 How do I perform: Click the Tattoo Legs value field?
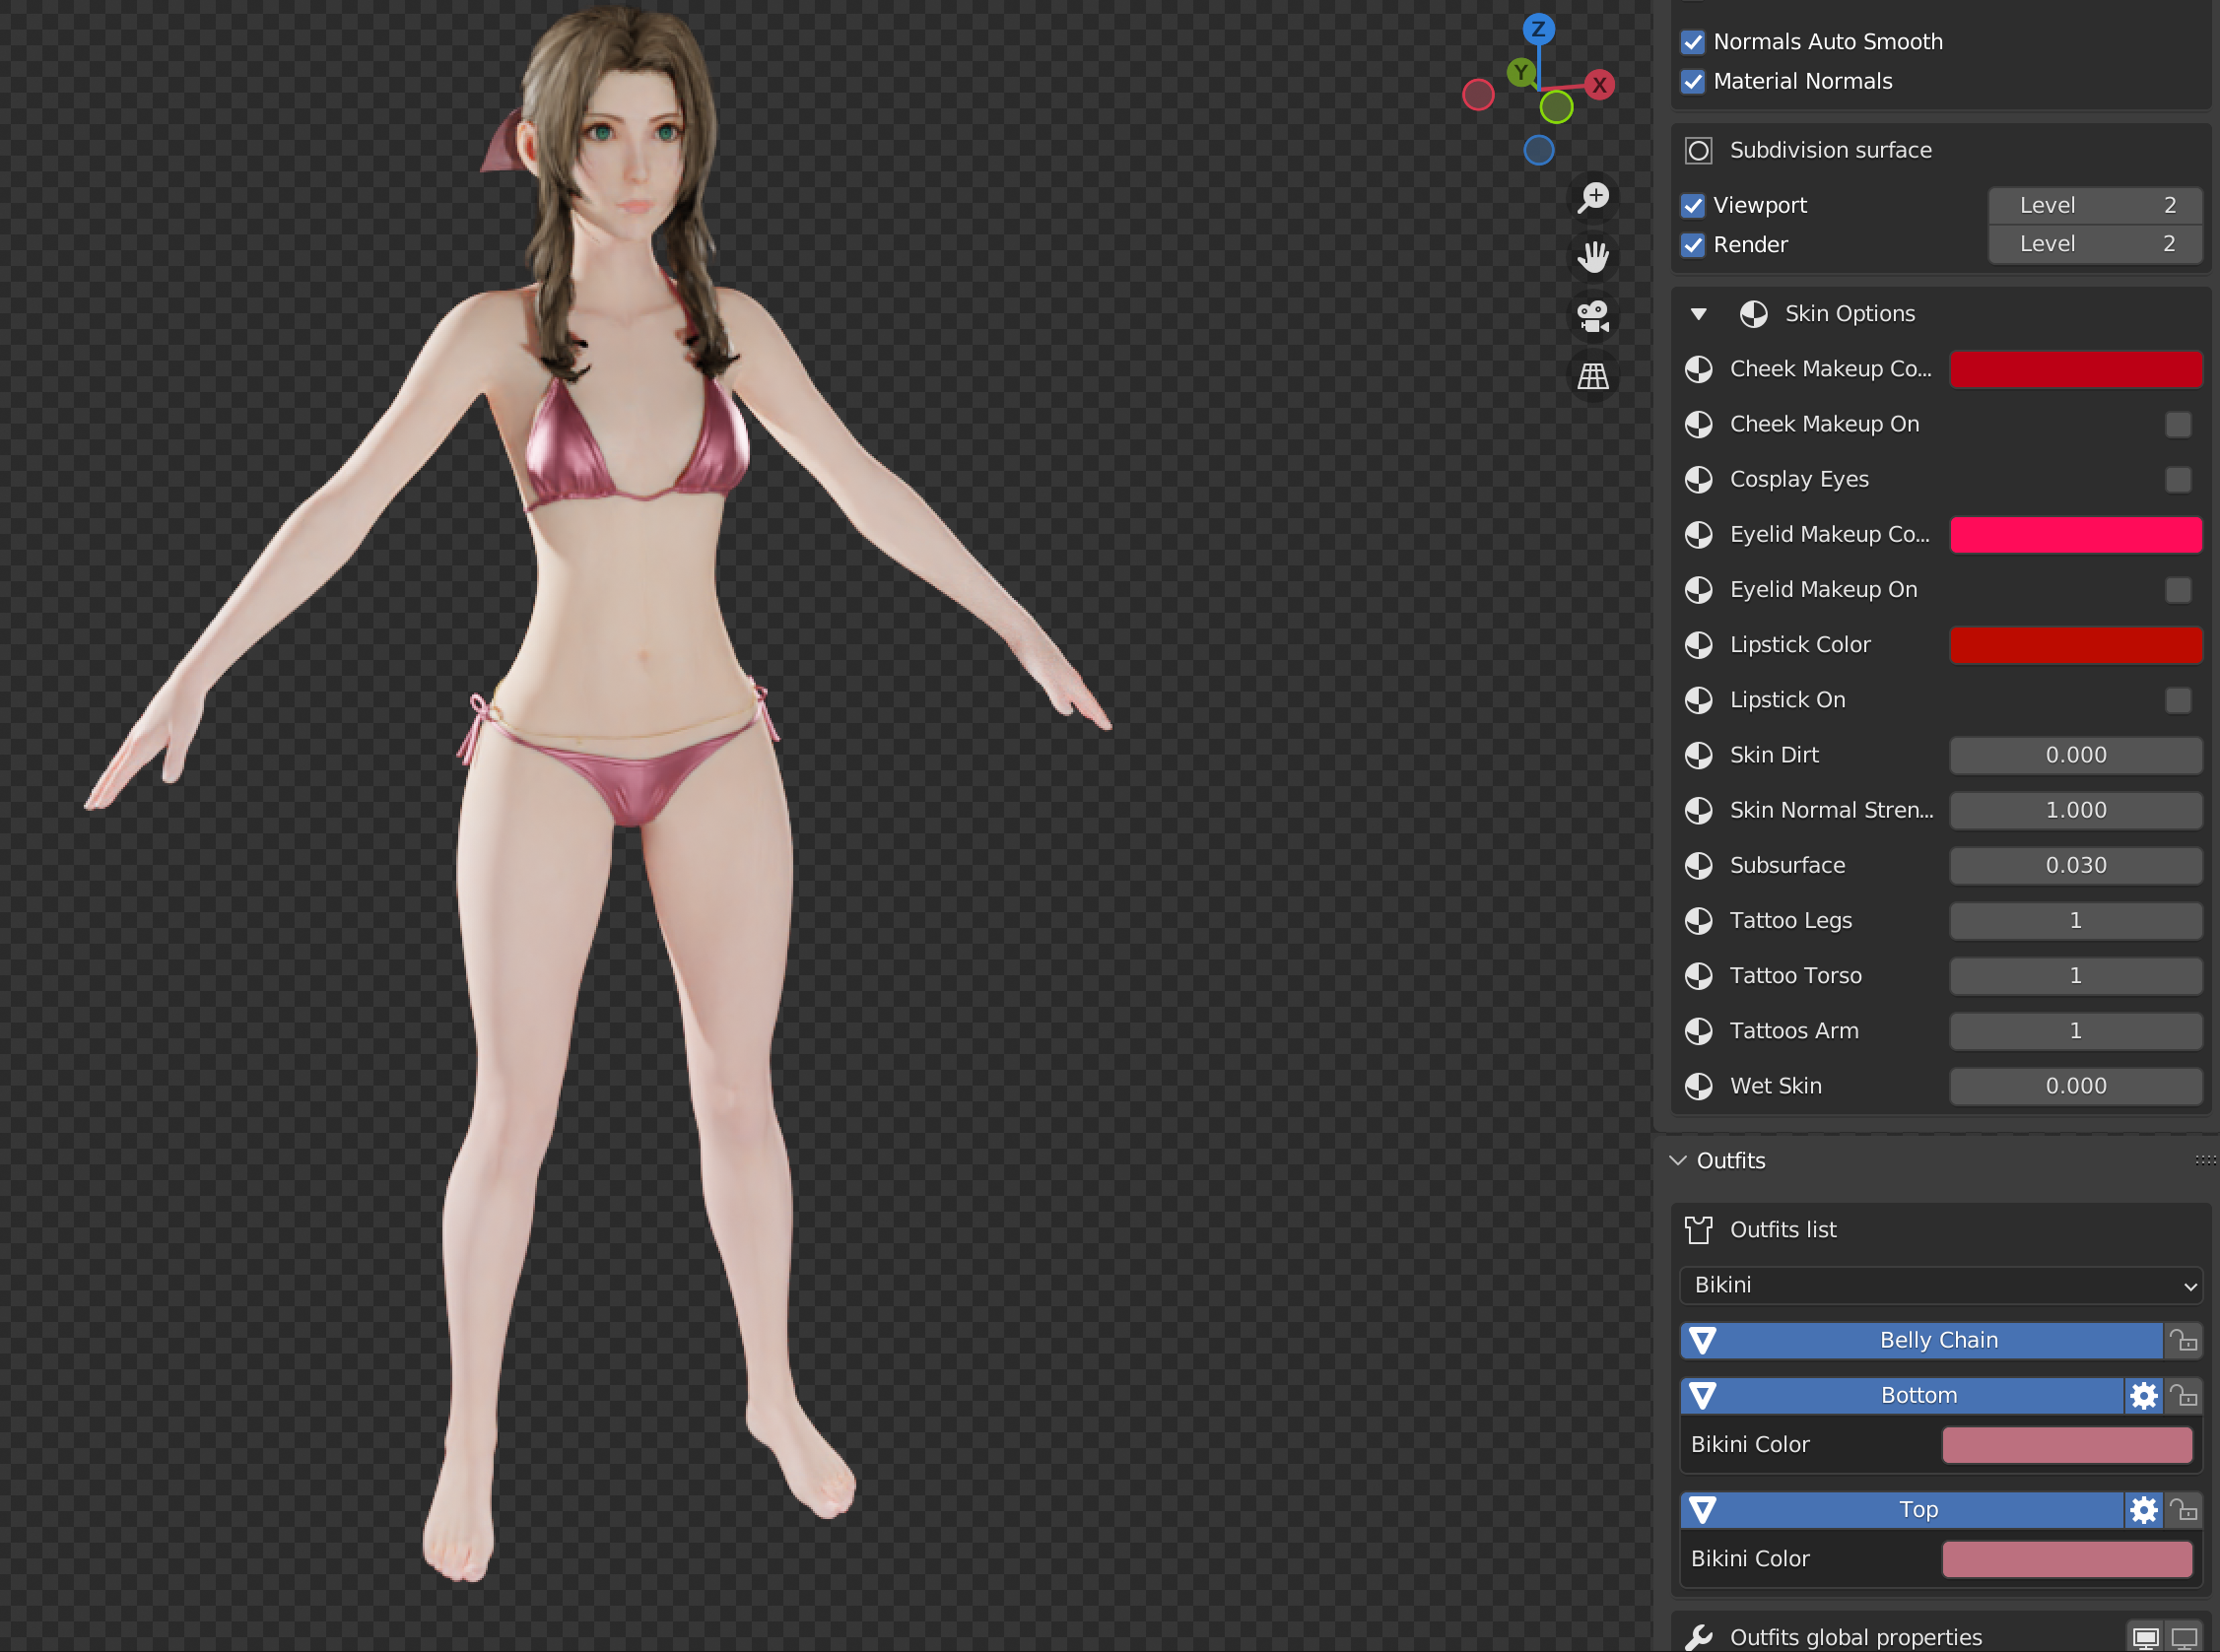(2076, 920)
